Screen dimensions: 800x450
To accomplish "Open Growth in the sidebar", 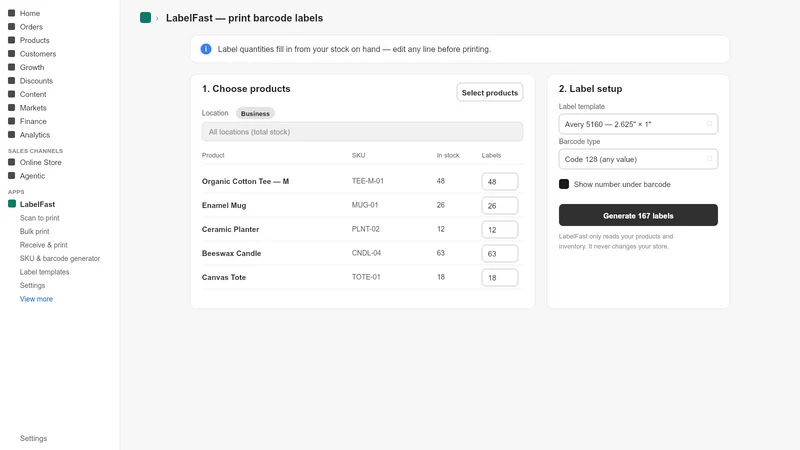I will pyautogui.click(x=32, y=67).
